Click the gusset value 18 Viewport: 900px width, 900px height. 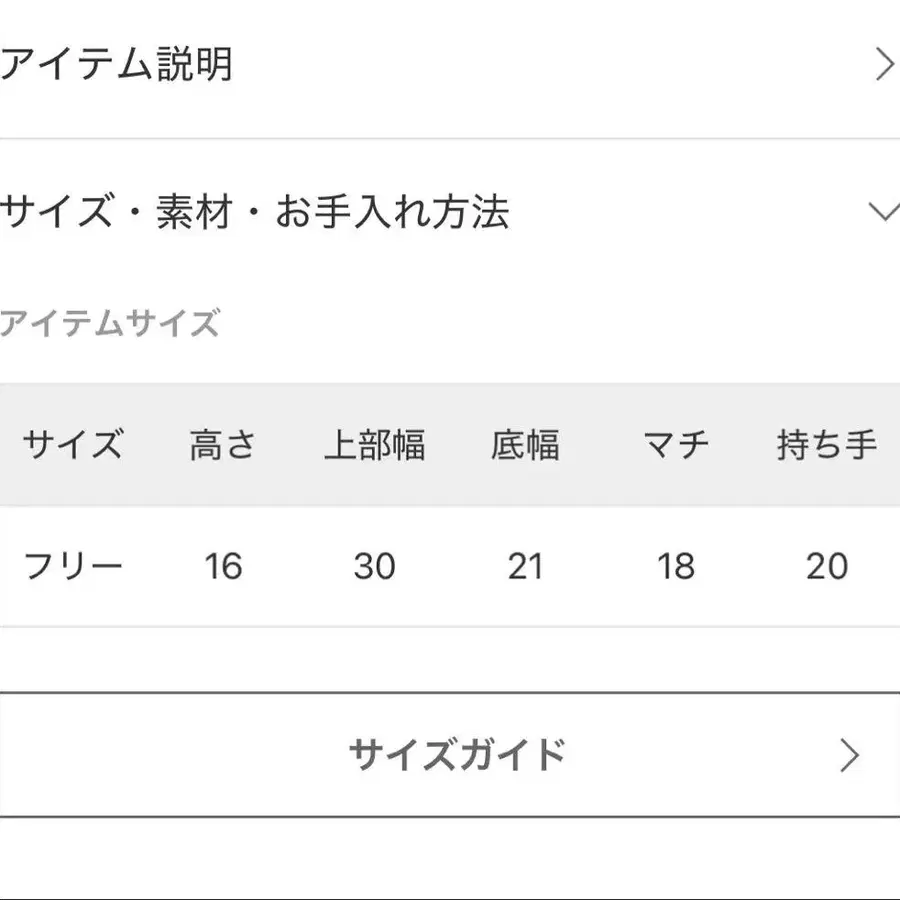(x=676, y=567)
